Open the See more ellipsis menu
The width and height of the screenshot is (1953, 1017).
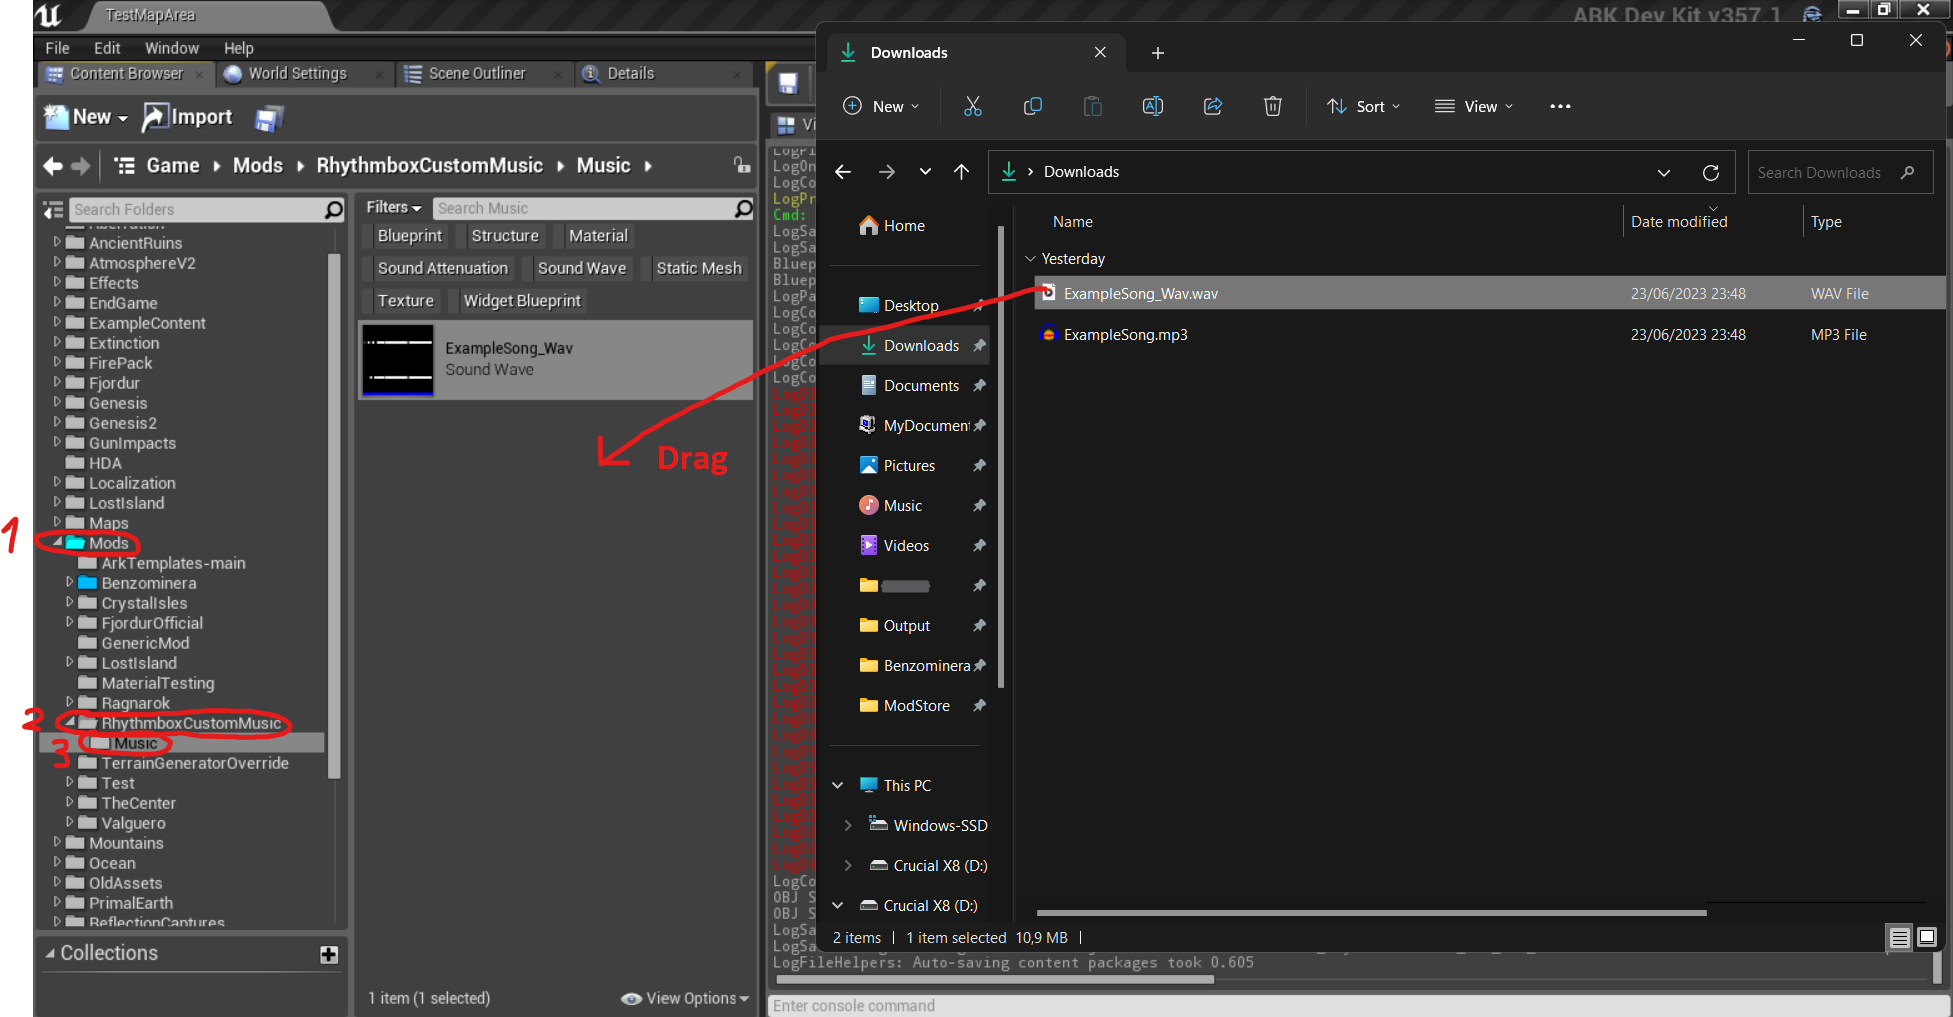pyautogui.click(x=1560, y=106)
